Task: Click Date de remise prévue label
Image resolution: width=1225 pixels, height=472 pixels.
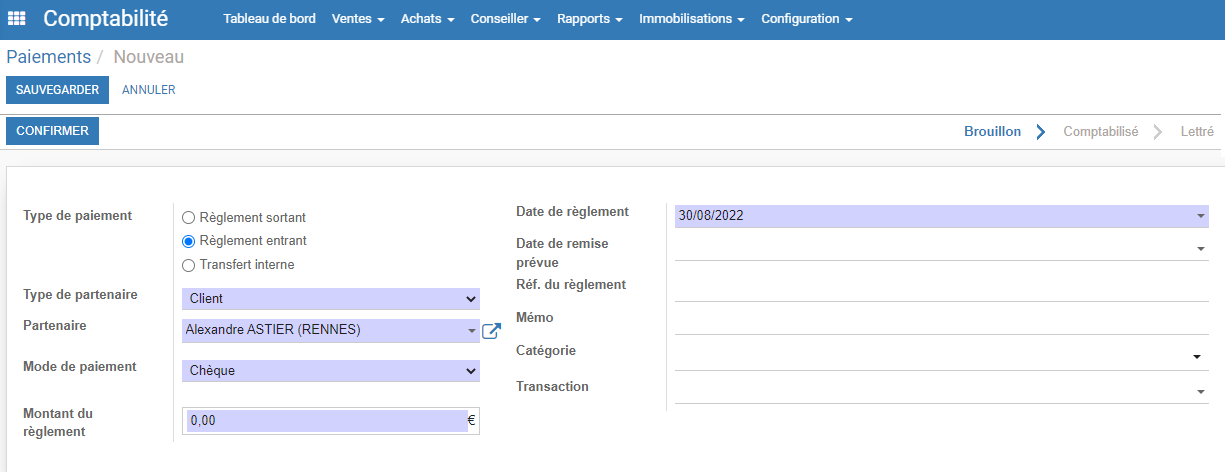Action: click(562, 253)
